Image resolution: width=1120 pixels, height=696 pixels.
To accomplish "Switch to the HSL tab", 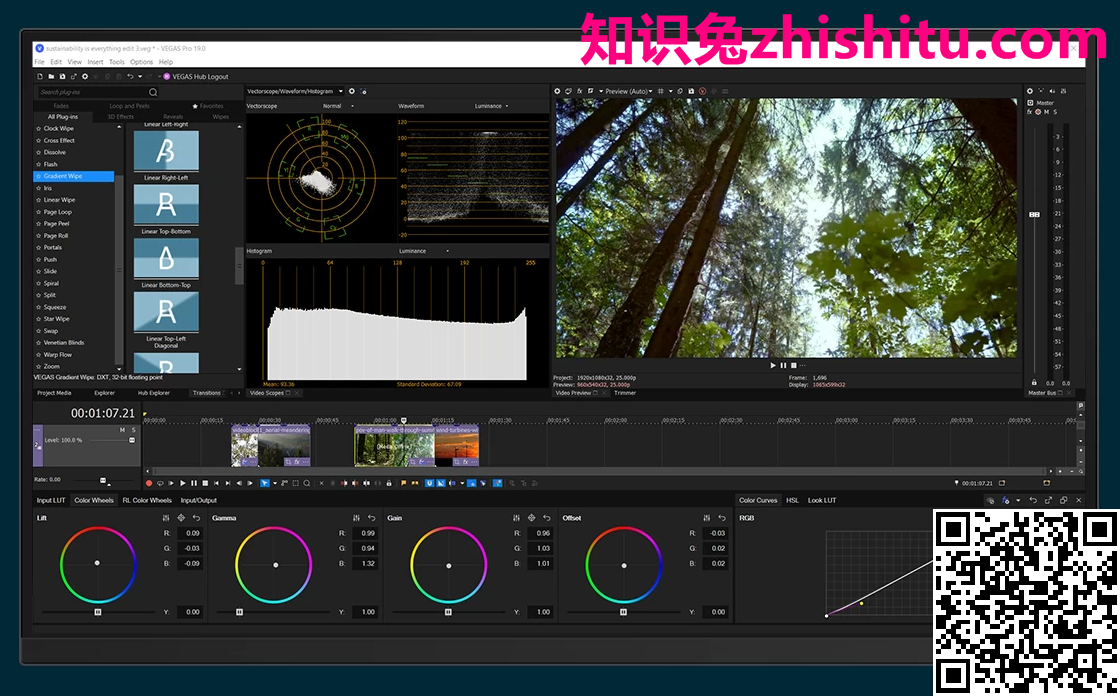I will pos(792,500).
